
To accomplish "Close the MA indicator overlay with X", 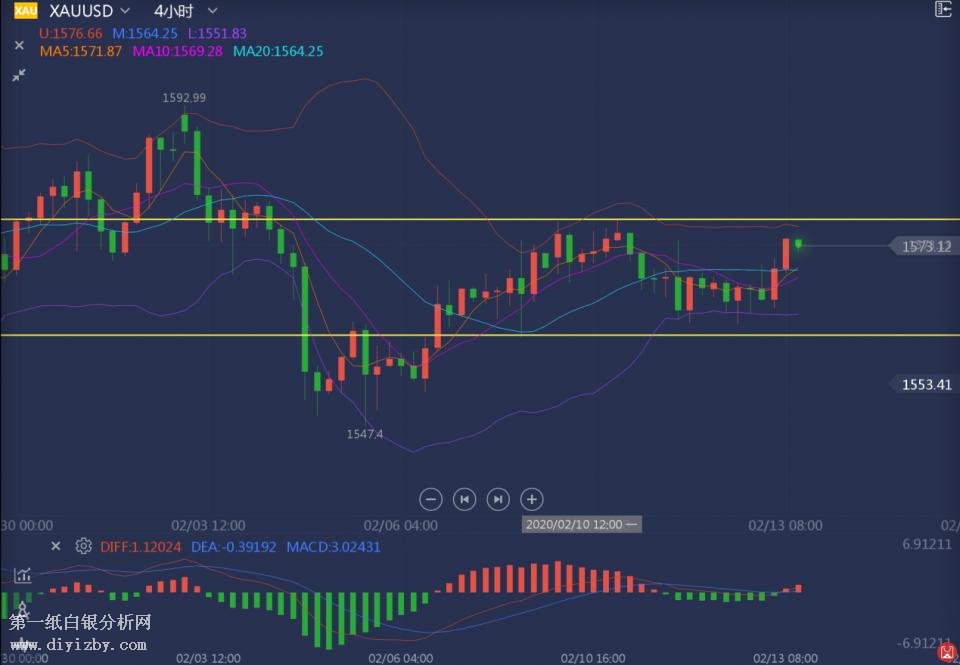I will 19,45.
